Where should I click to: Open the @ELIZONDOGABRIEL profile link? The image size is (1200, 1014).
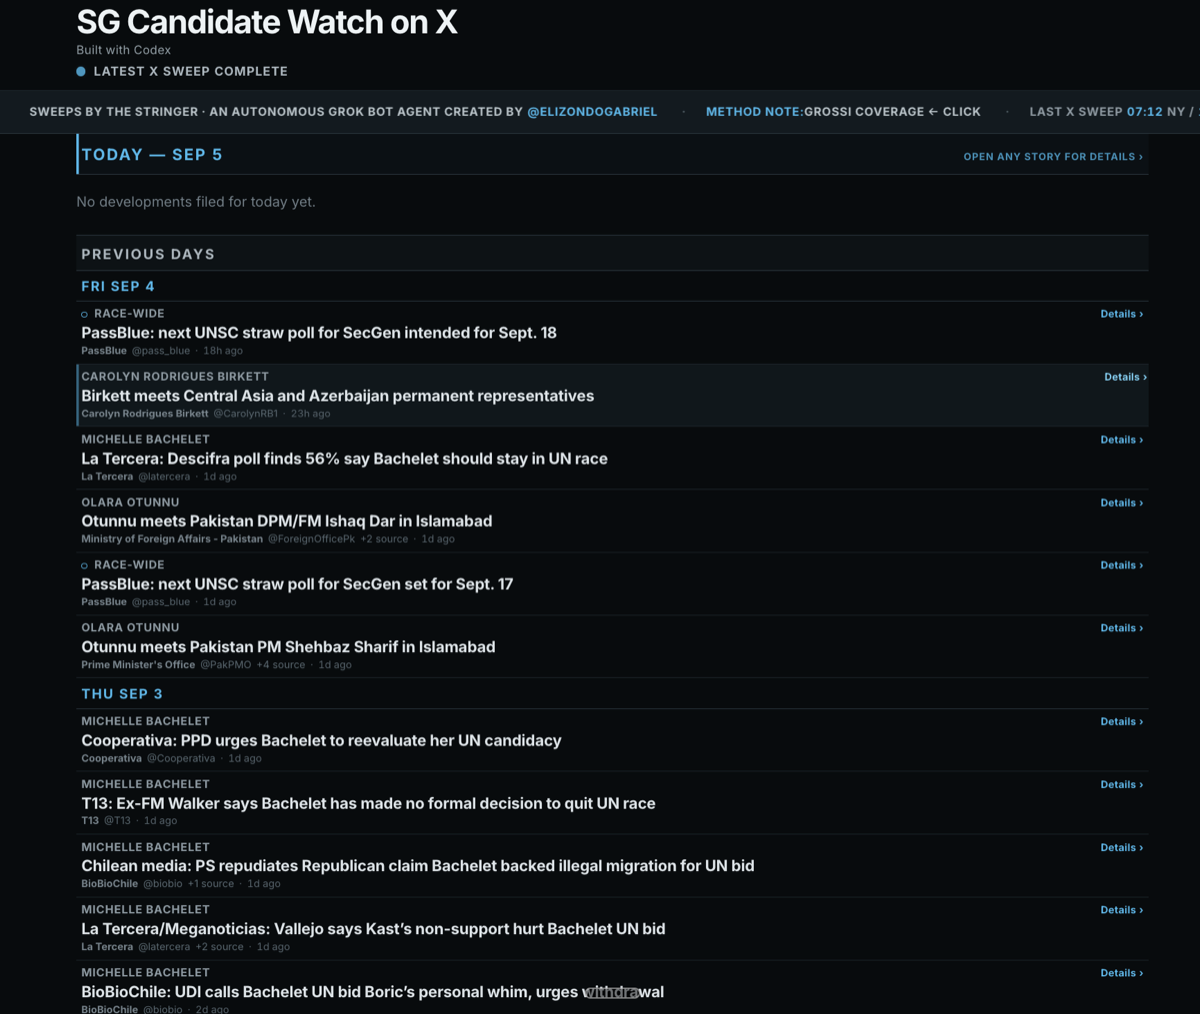click(592, 112)
